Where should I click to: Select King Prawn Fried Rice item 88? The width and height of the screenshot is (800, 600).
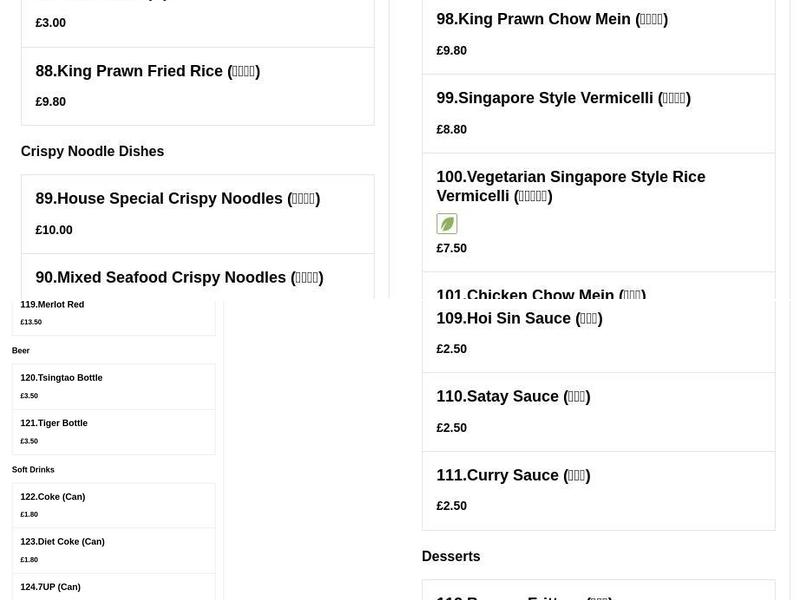coord(147,71)
